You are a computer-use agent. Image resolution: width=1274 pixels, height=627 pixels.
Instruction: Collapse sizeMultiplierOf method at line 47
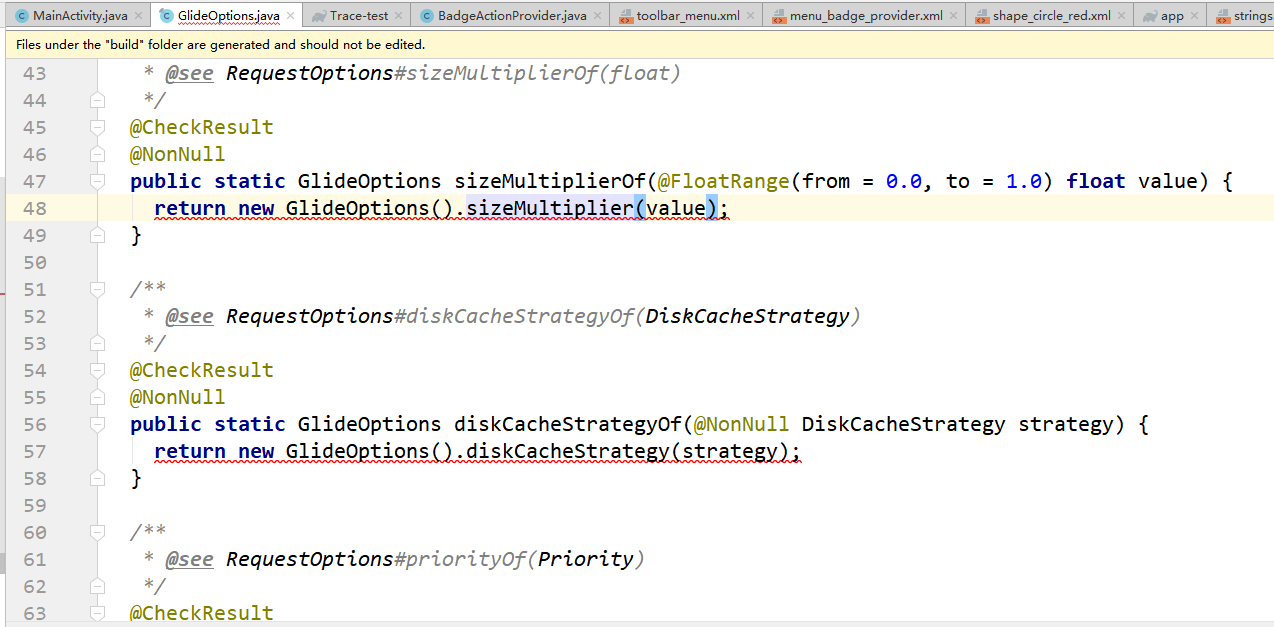[x=97, y=181]
